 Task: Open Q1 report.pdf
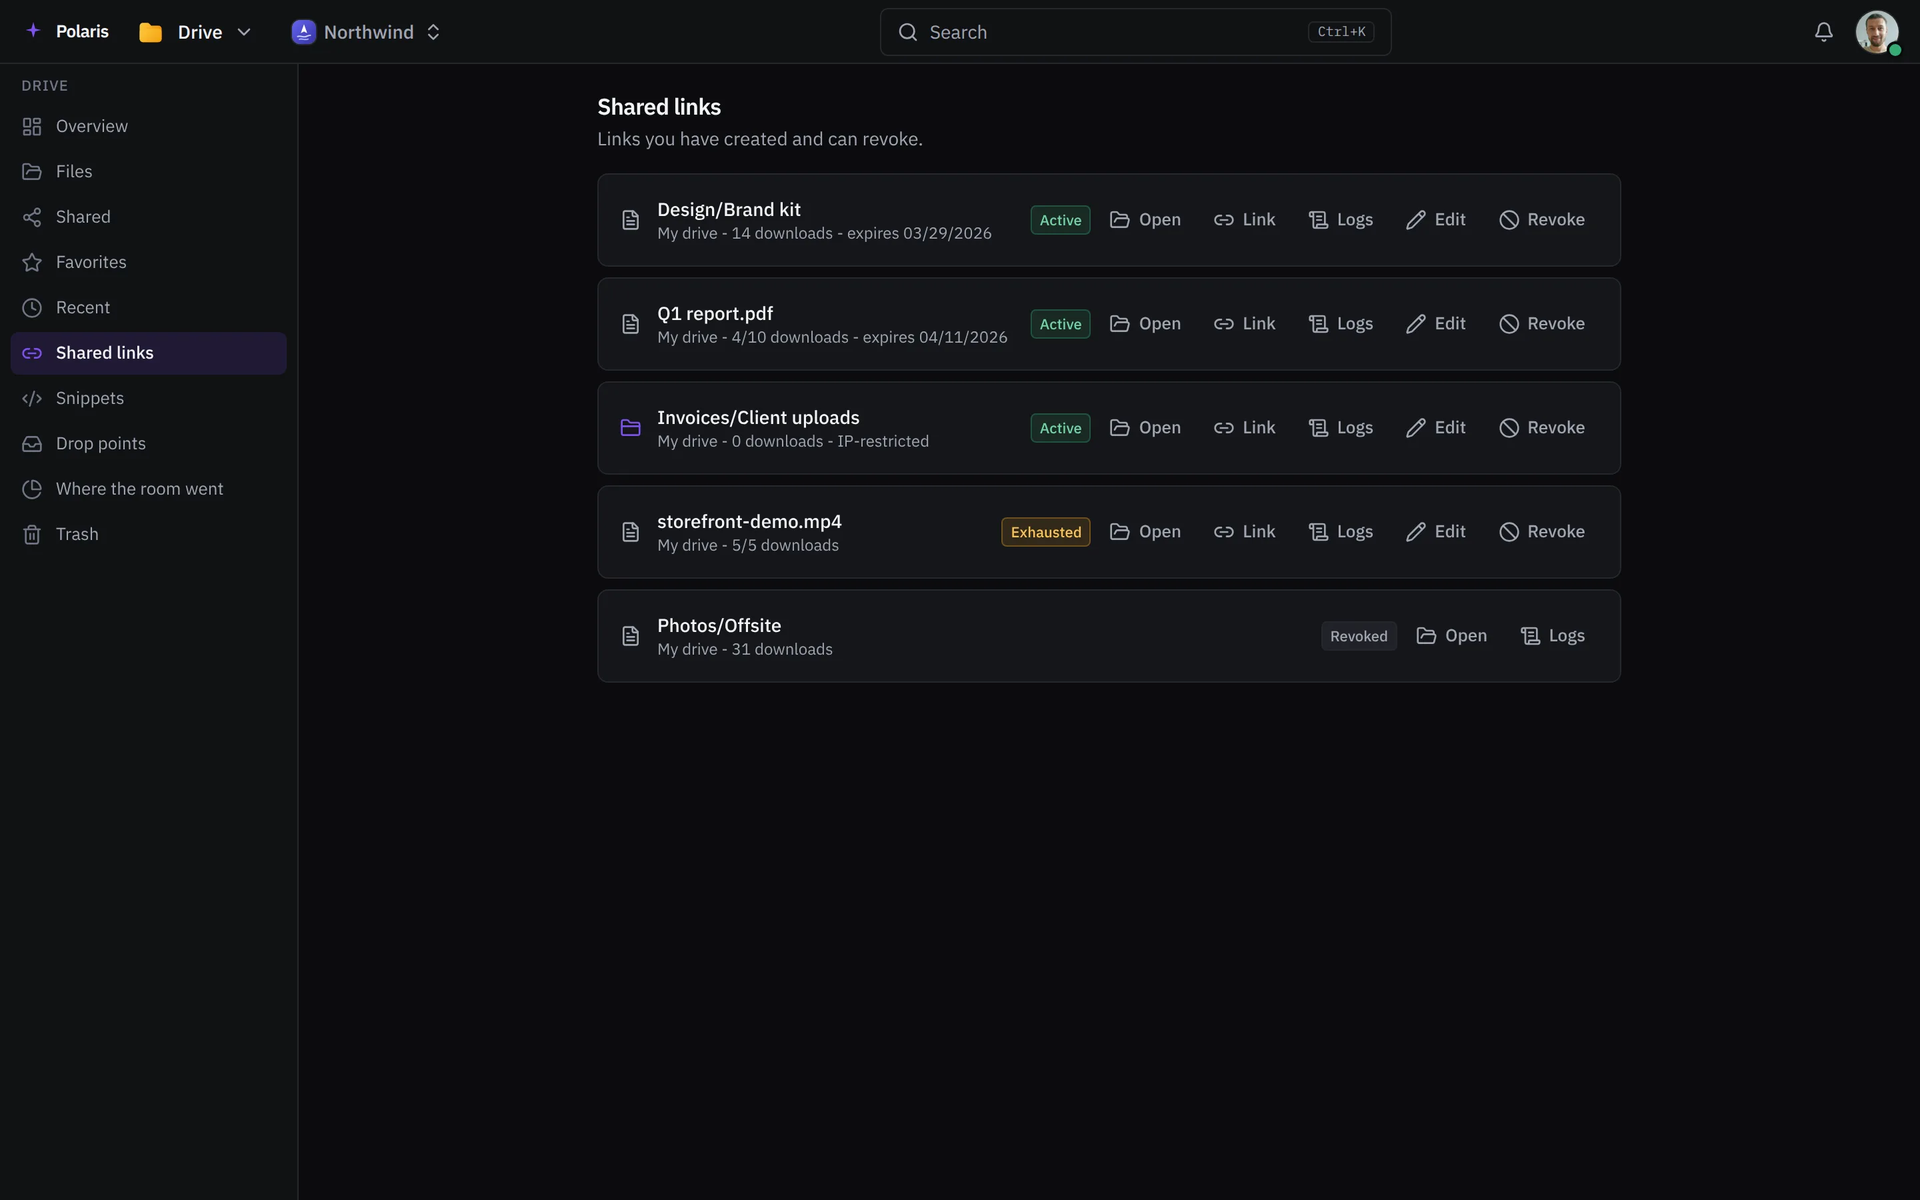click(x=1145, y=324)
